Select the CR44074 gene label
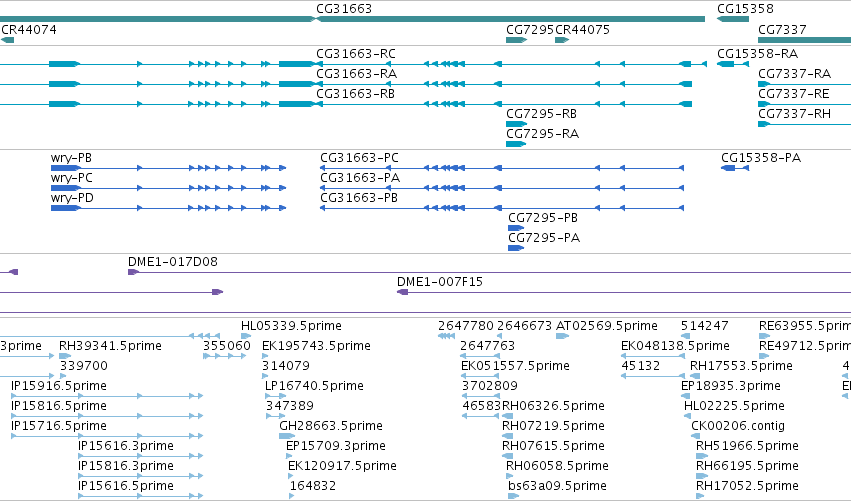 (x=29, y=29)
